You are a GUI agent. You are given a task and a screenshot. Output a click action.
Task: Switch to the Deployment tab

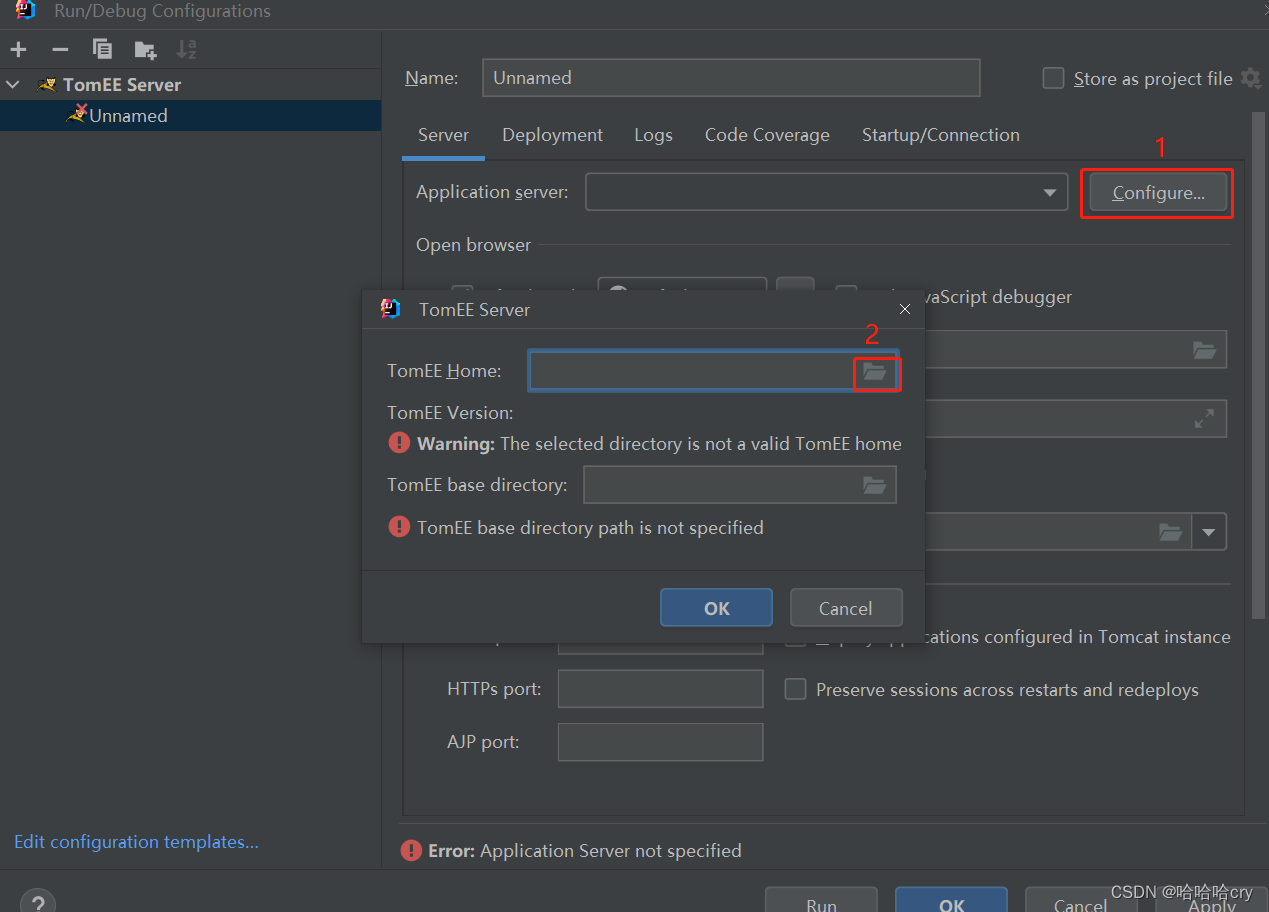point(552,135)
